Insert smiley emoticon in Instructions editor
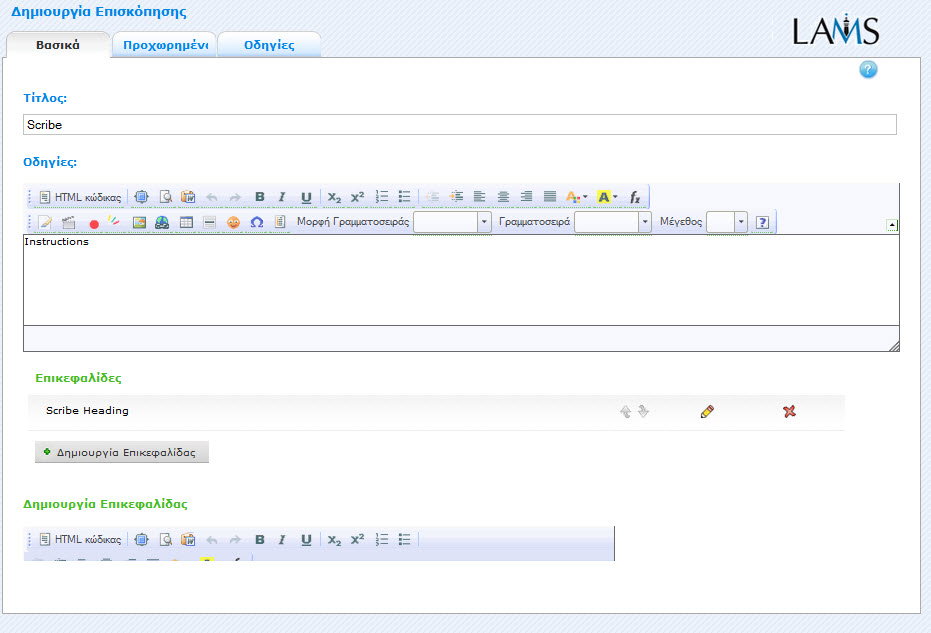Image resolution: width=931 pixels, height=633 pixels. tap(233, 222)
